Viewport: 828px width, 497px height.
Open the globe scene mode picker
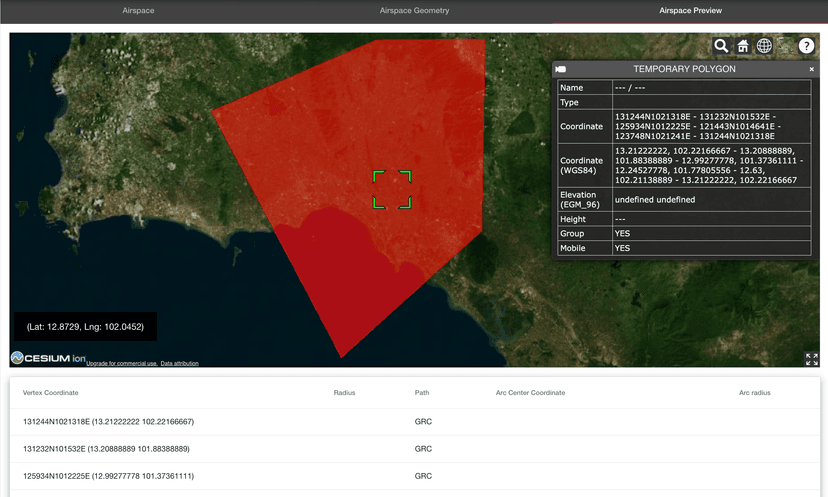[764, 46]
